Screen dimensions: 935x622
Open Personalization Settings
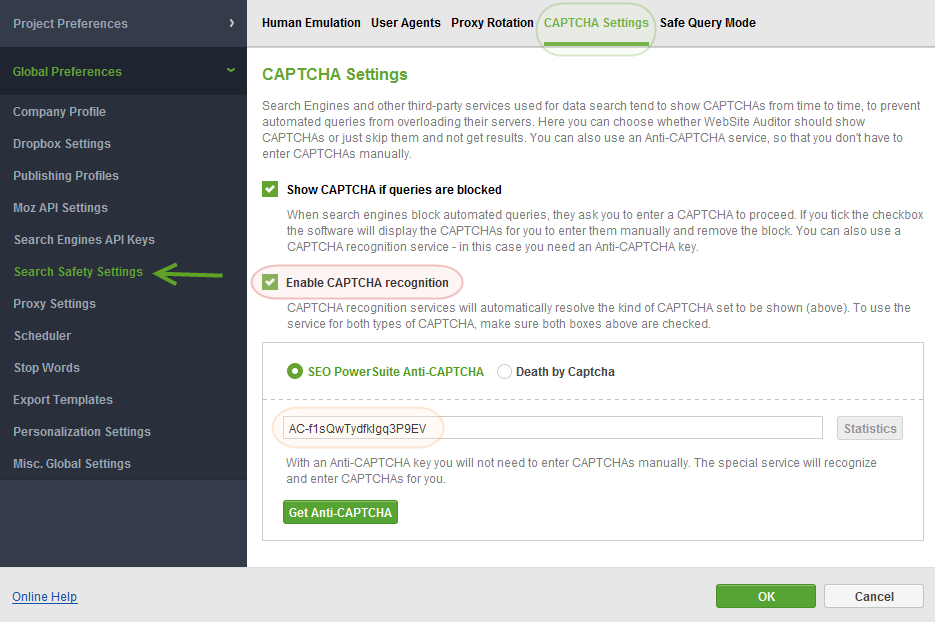[x=82, y=432]
